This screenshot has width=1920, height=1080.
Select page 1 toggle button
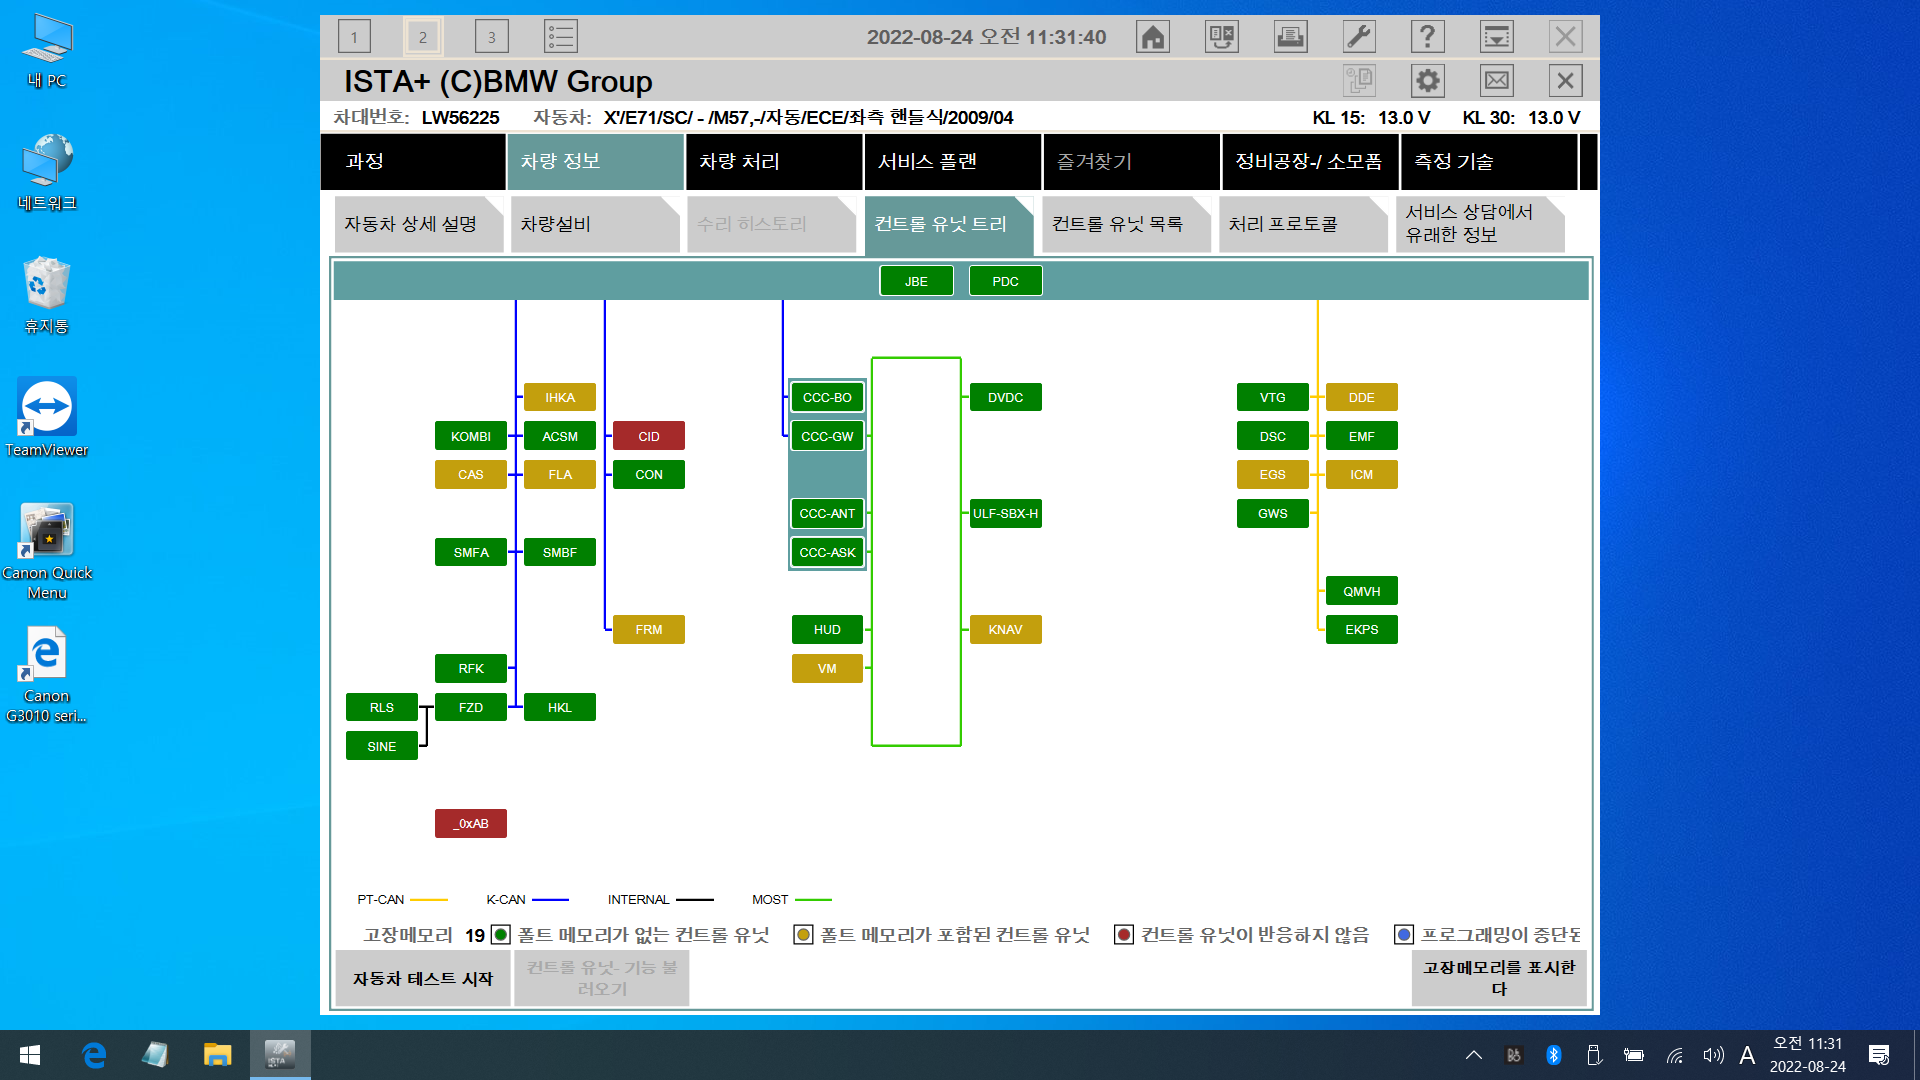[354, 37]
